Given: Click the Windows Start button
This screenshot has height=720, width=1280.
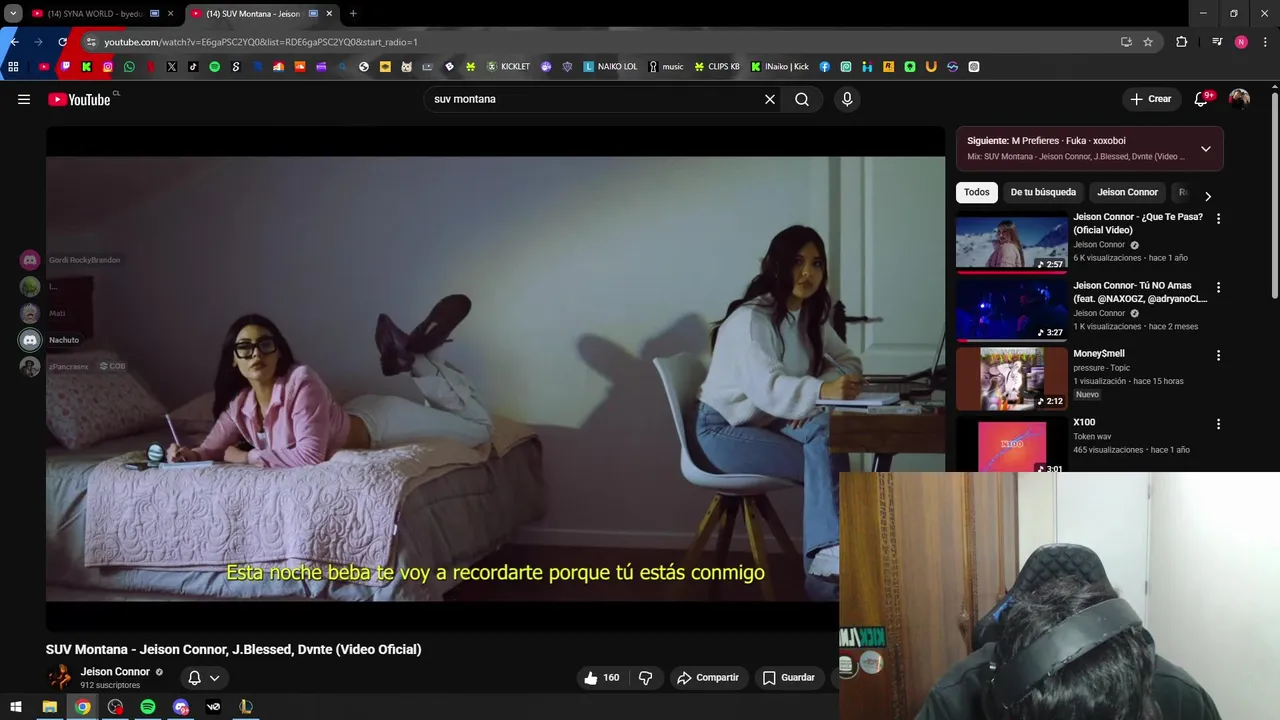Looking at the screenshot, I should [x=16, y=707].
